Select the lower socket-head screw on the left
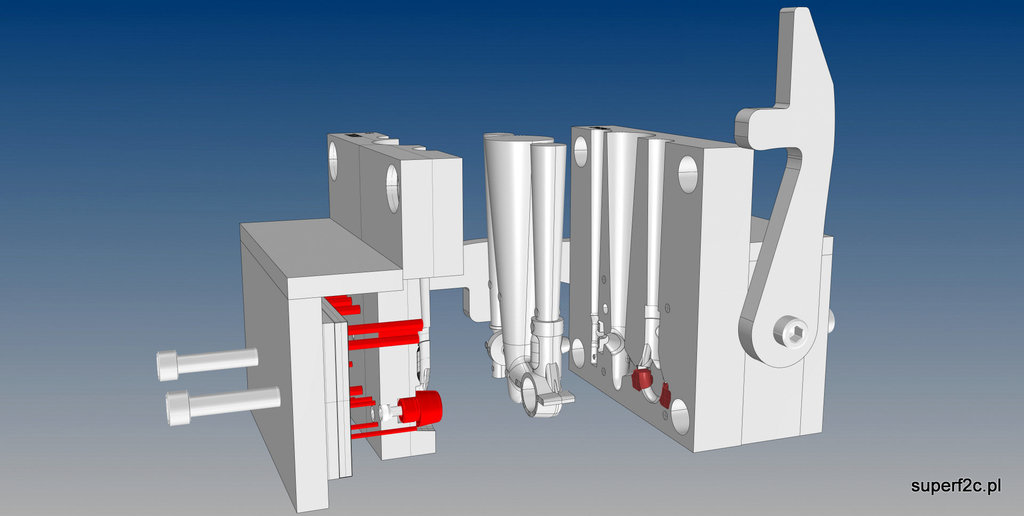This screenshot has width=1024, height=516. pyautogui.click(x=220, y=404)
